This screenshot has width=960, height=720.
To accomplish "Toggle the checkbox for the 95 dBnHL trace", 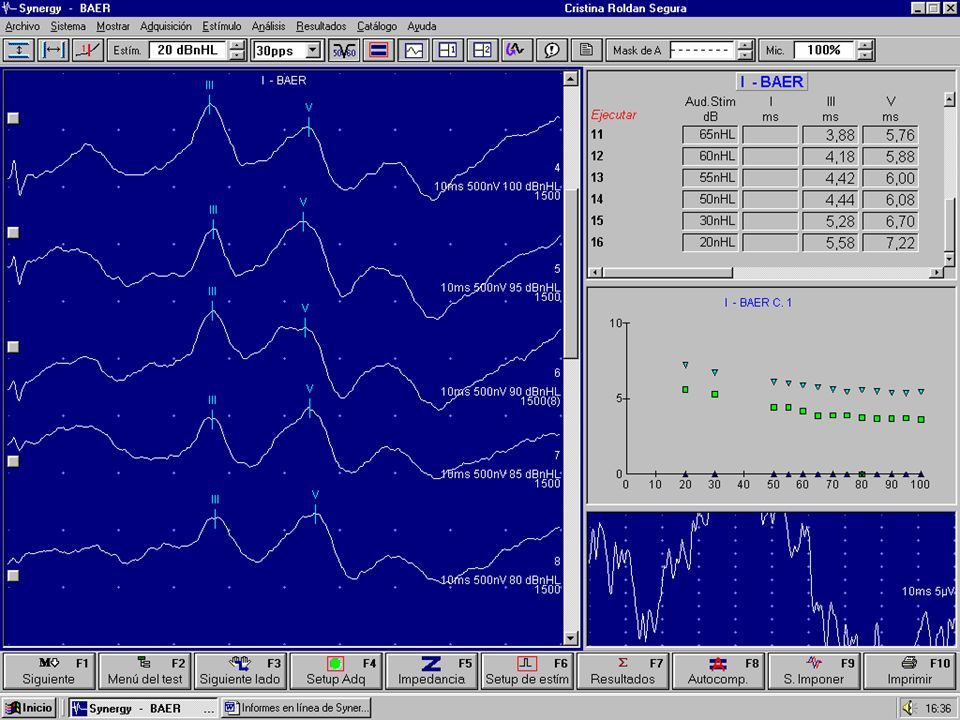I will pos(13,233).
